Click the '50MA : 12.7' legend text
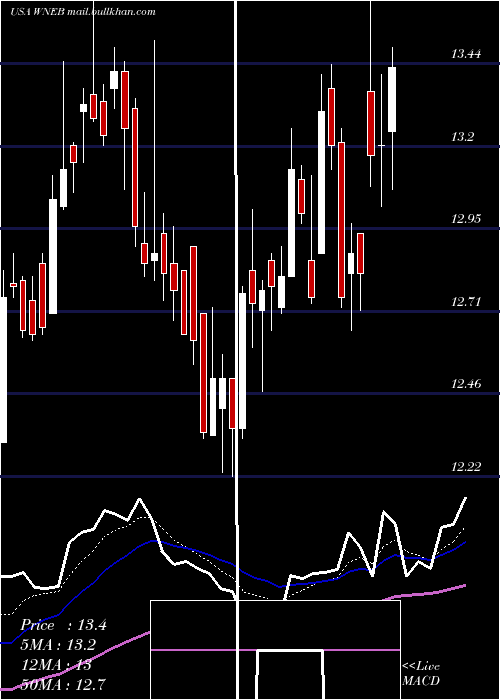This screenshot has width=500, height=700. tap(63, 684)
